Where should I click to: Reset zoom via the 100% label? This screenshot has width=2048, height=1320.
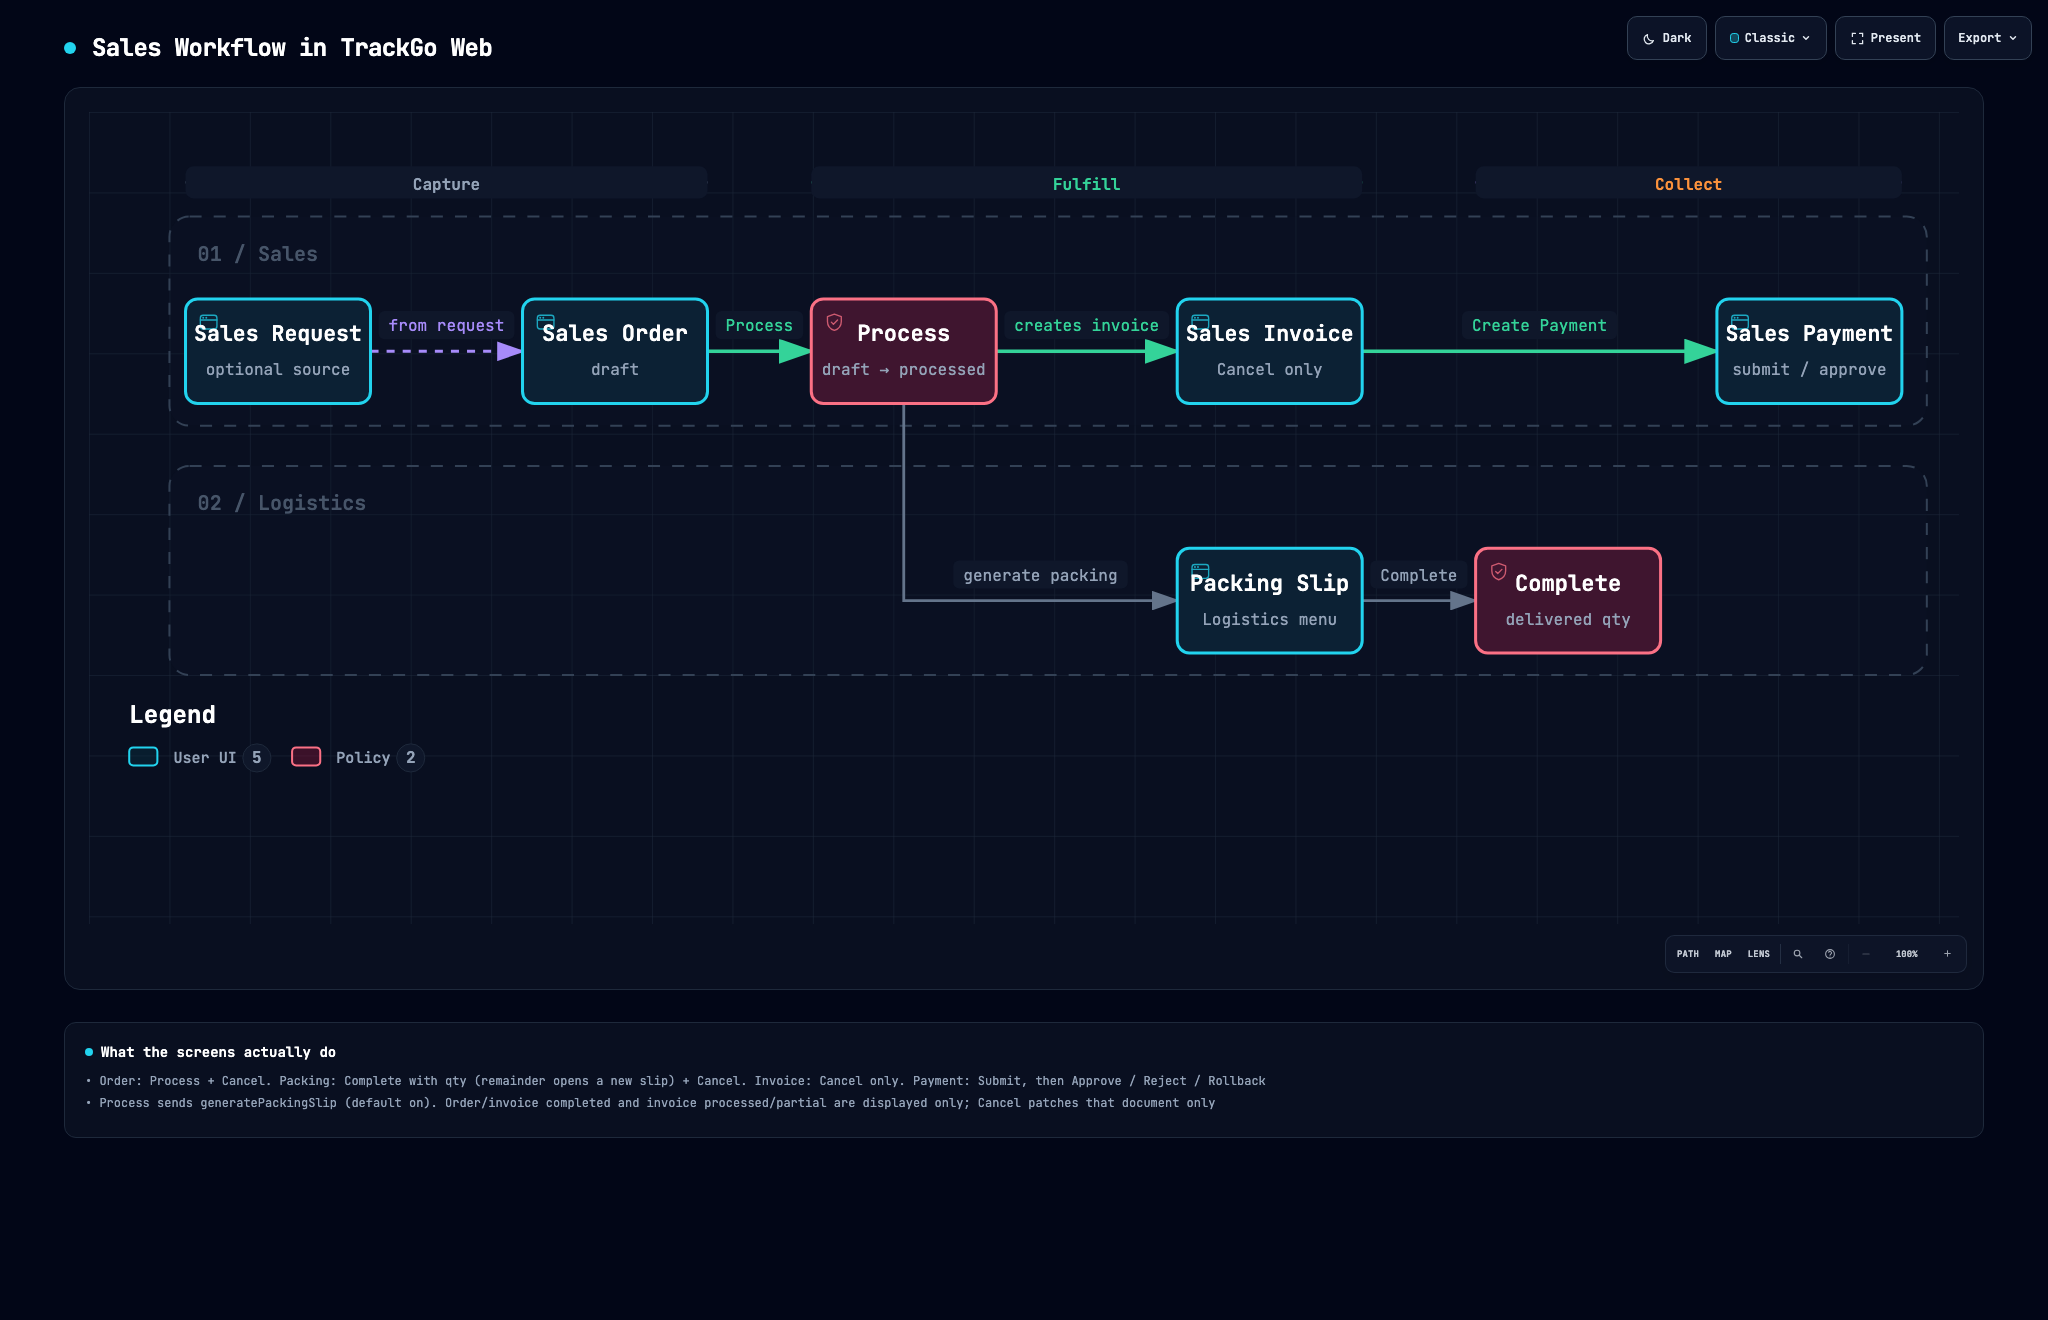[x=1907, y=954]
